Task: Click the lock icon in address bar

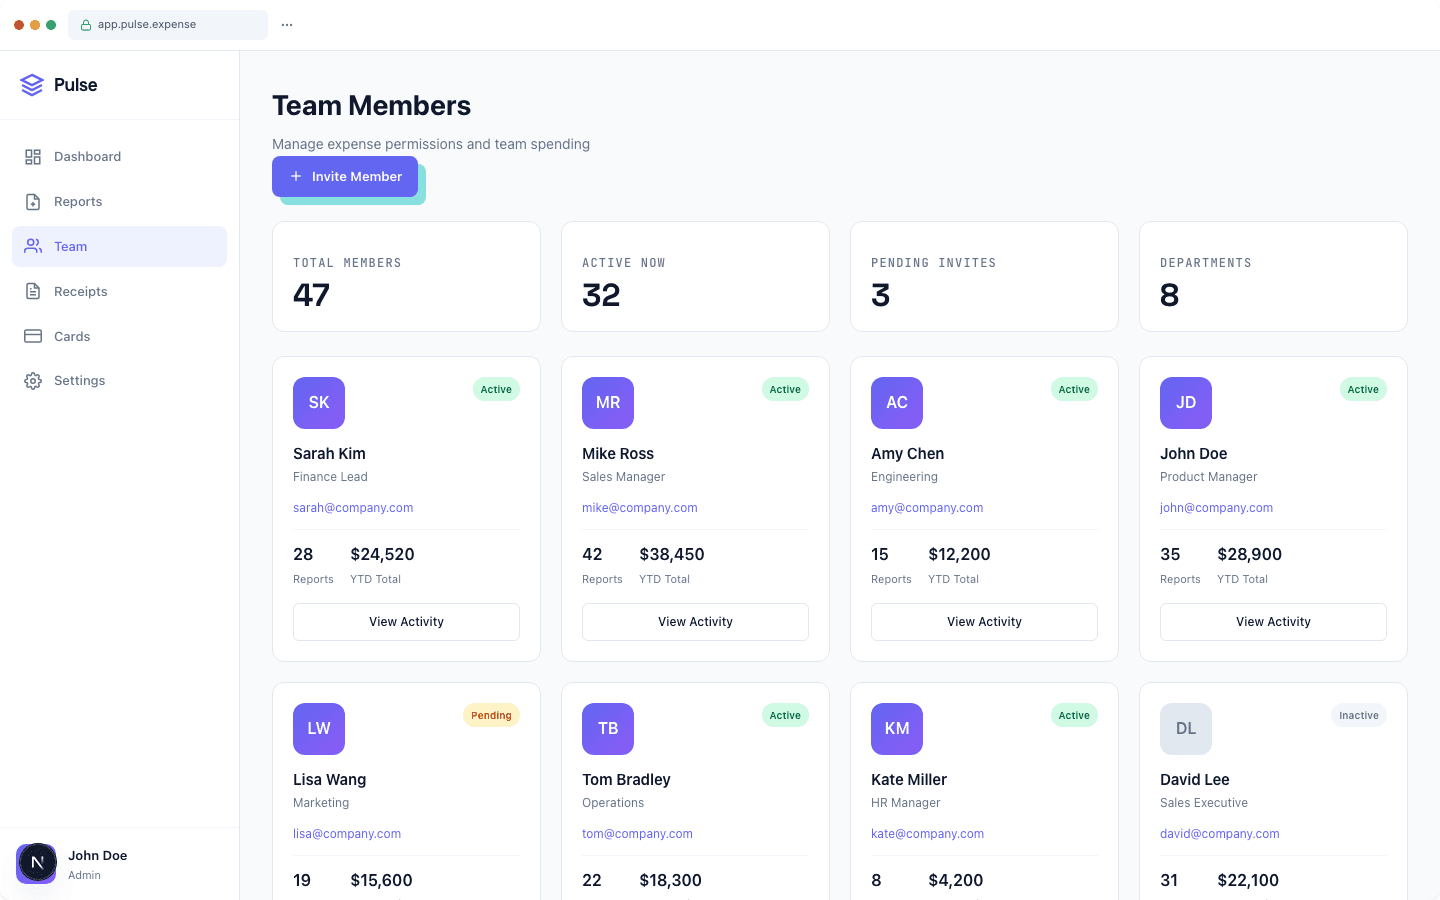Action: 86,25
